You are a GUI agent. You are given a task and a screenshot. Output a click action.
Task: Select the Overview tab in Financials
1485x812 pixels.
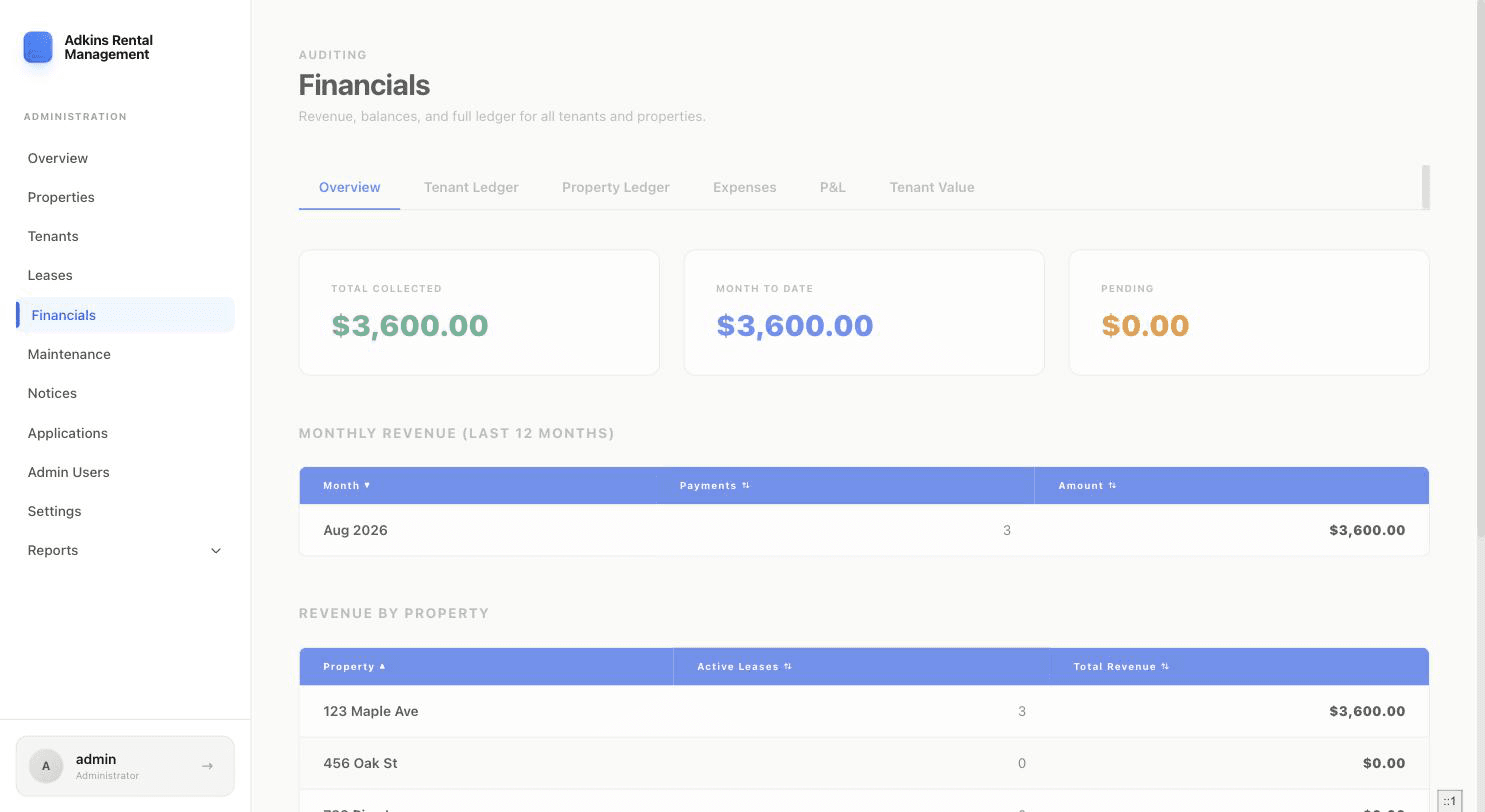point(349,187)
